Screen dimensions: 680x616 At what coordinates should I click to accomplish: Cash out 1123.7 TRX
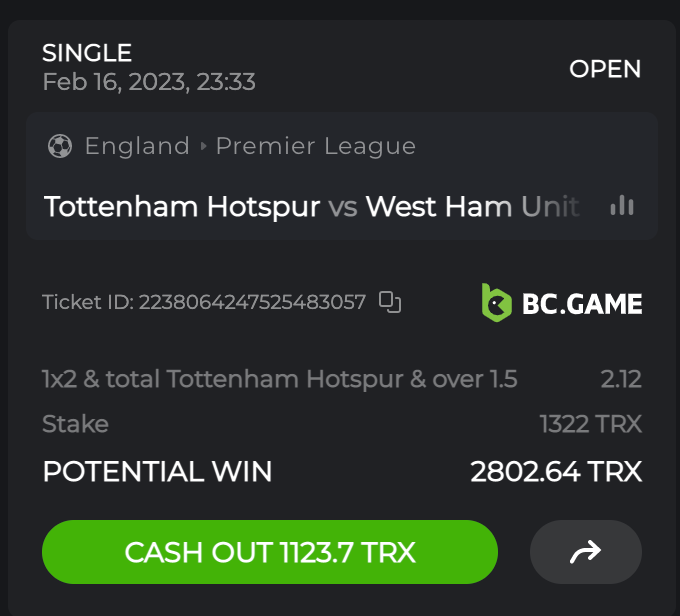pos(270,552)
